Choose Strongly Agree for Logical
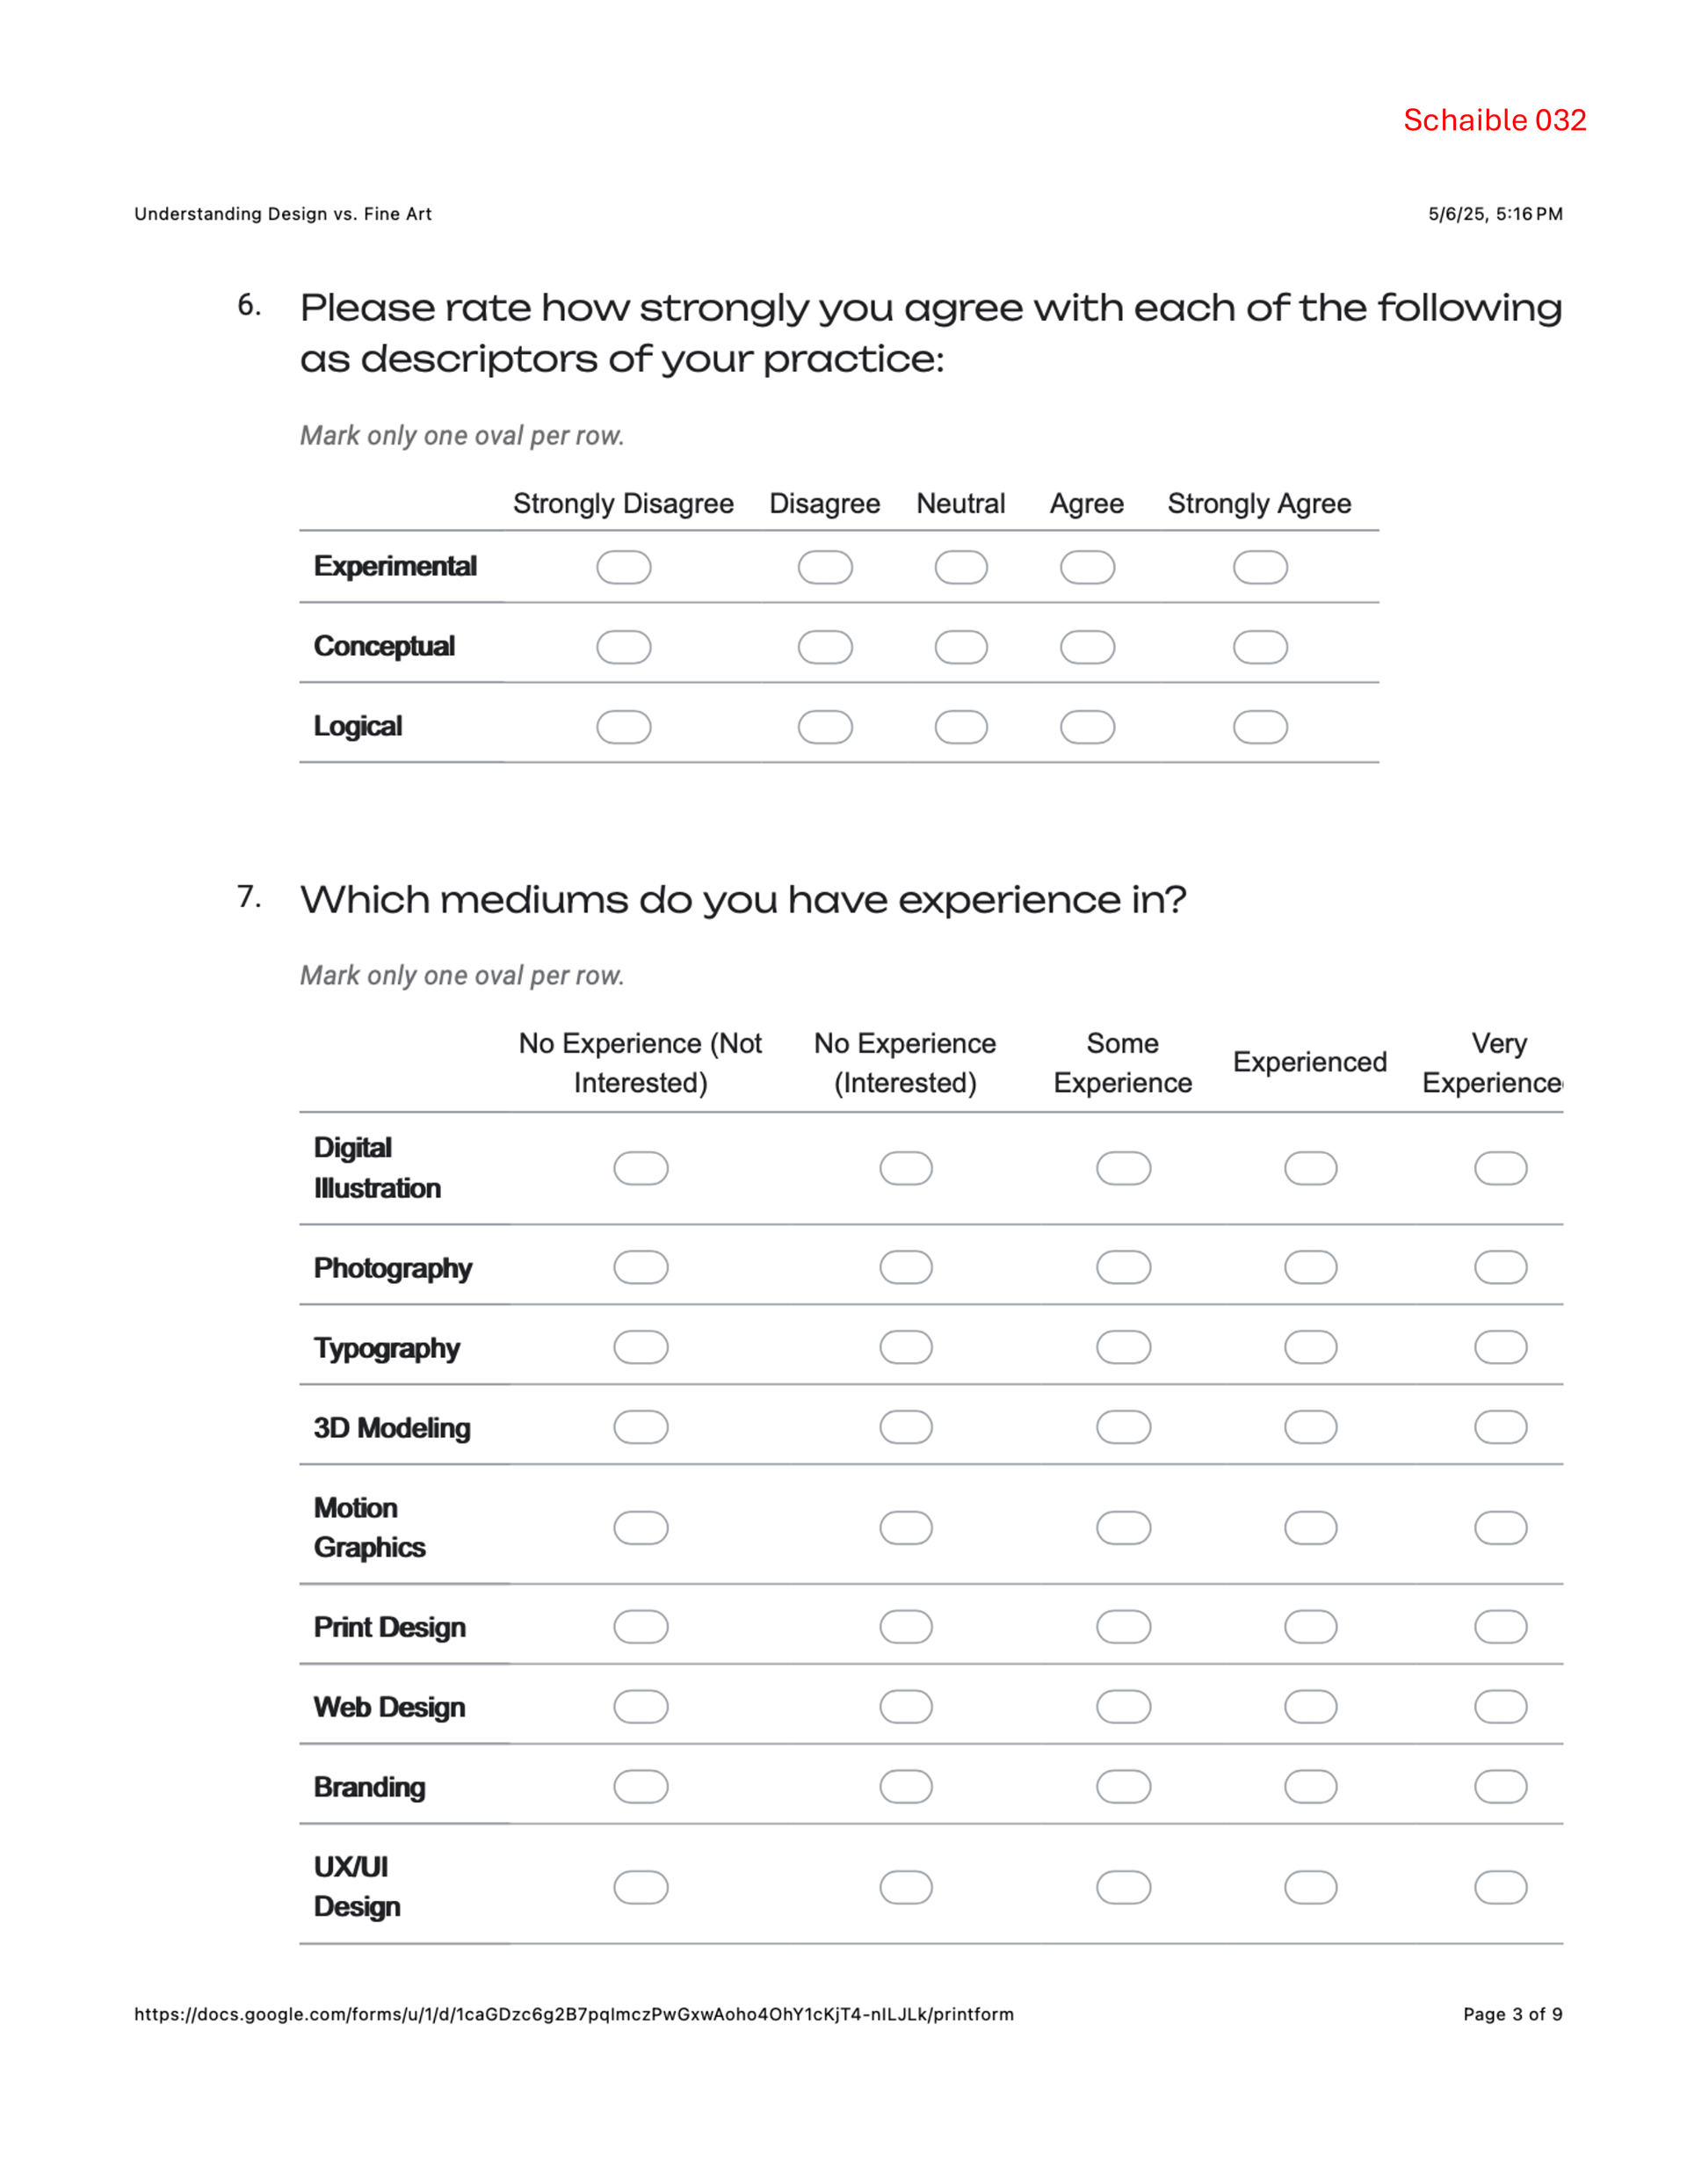This screenshot has width=1687, height=2184. pyautogui.click(x=1259, y=727)
